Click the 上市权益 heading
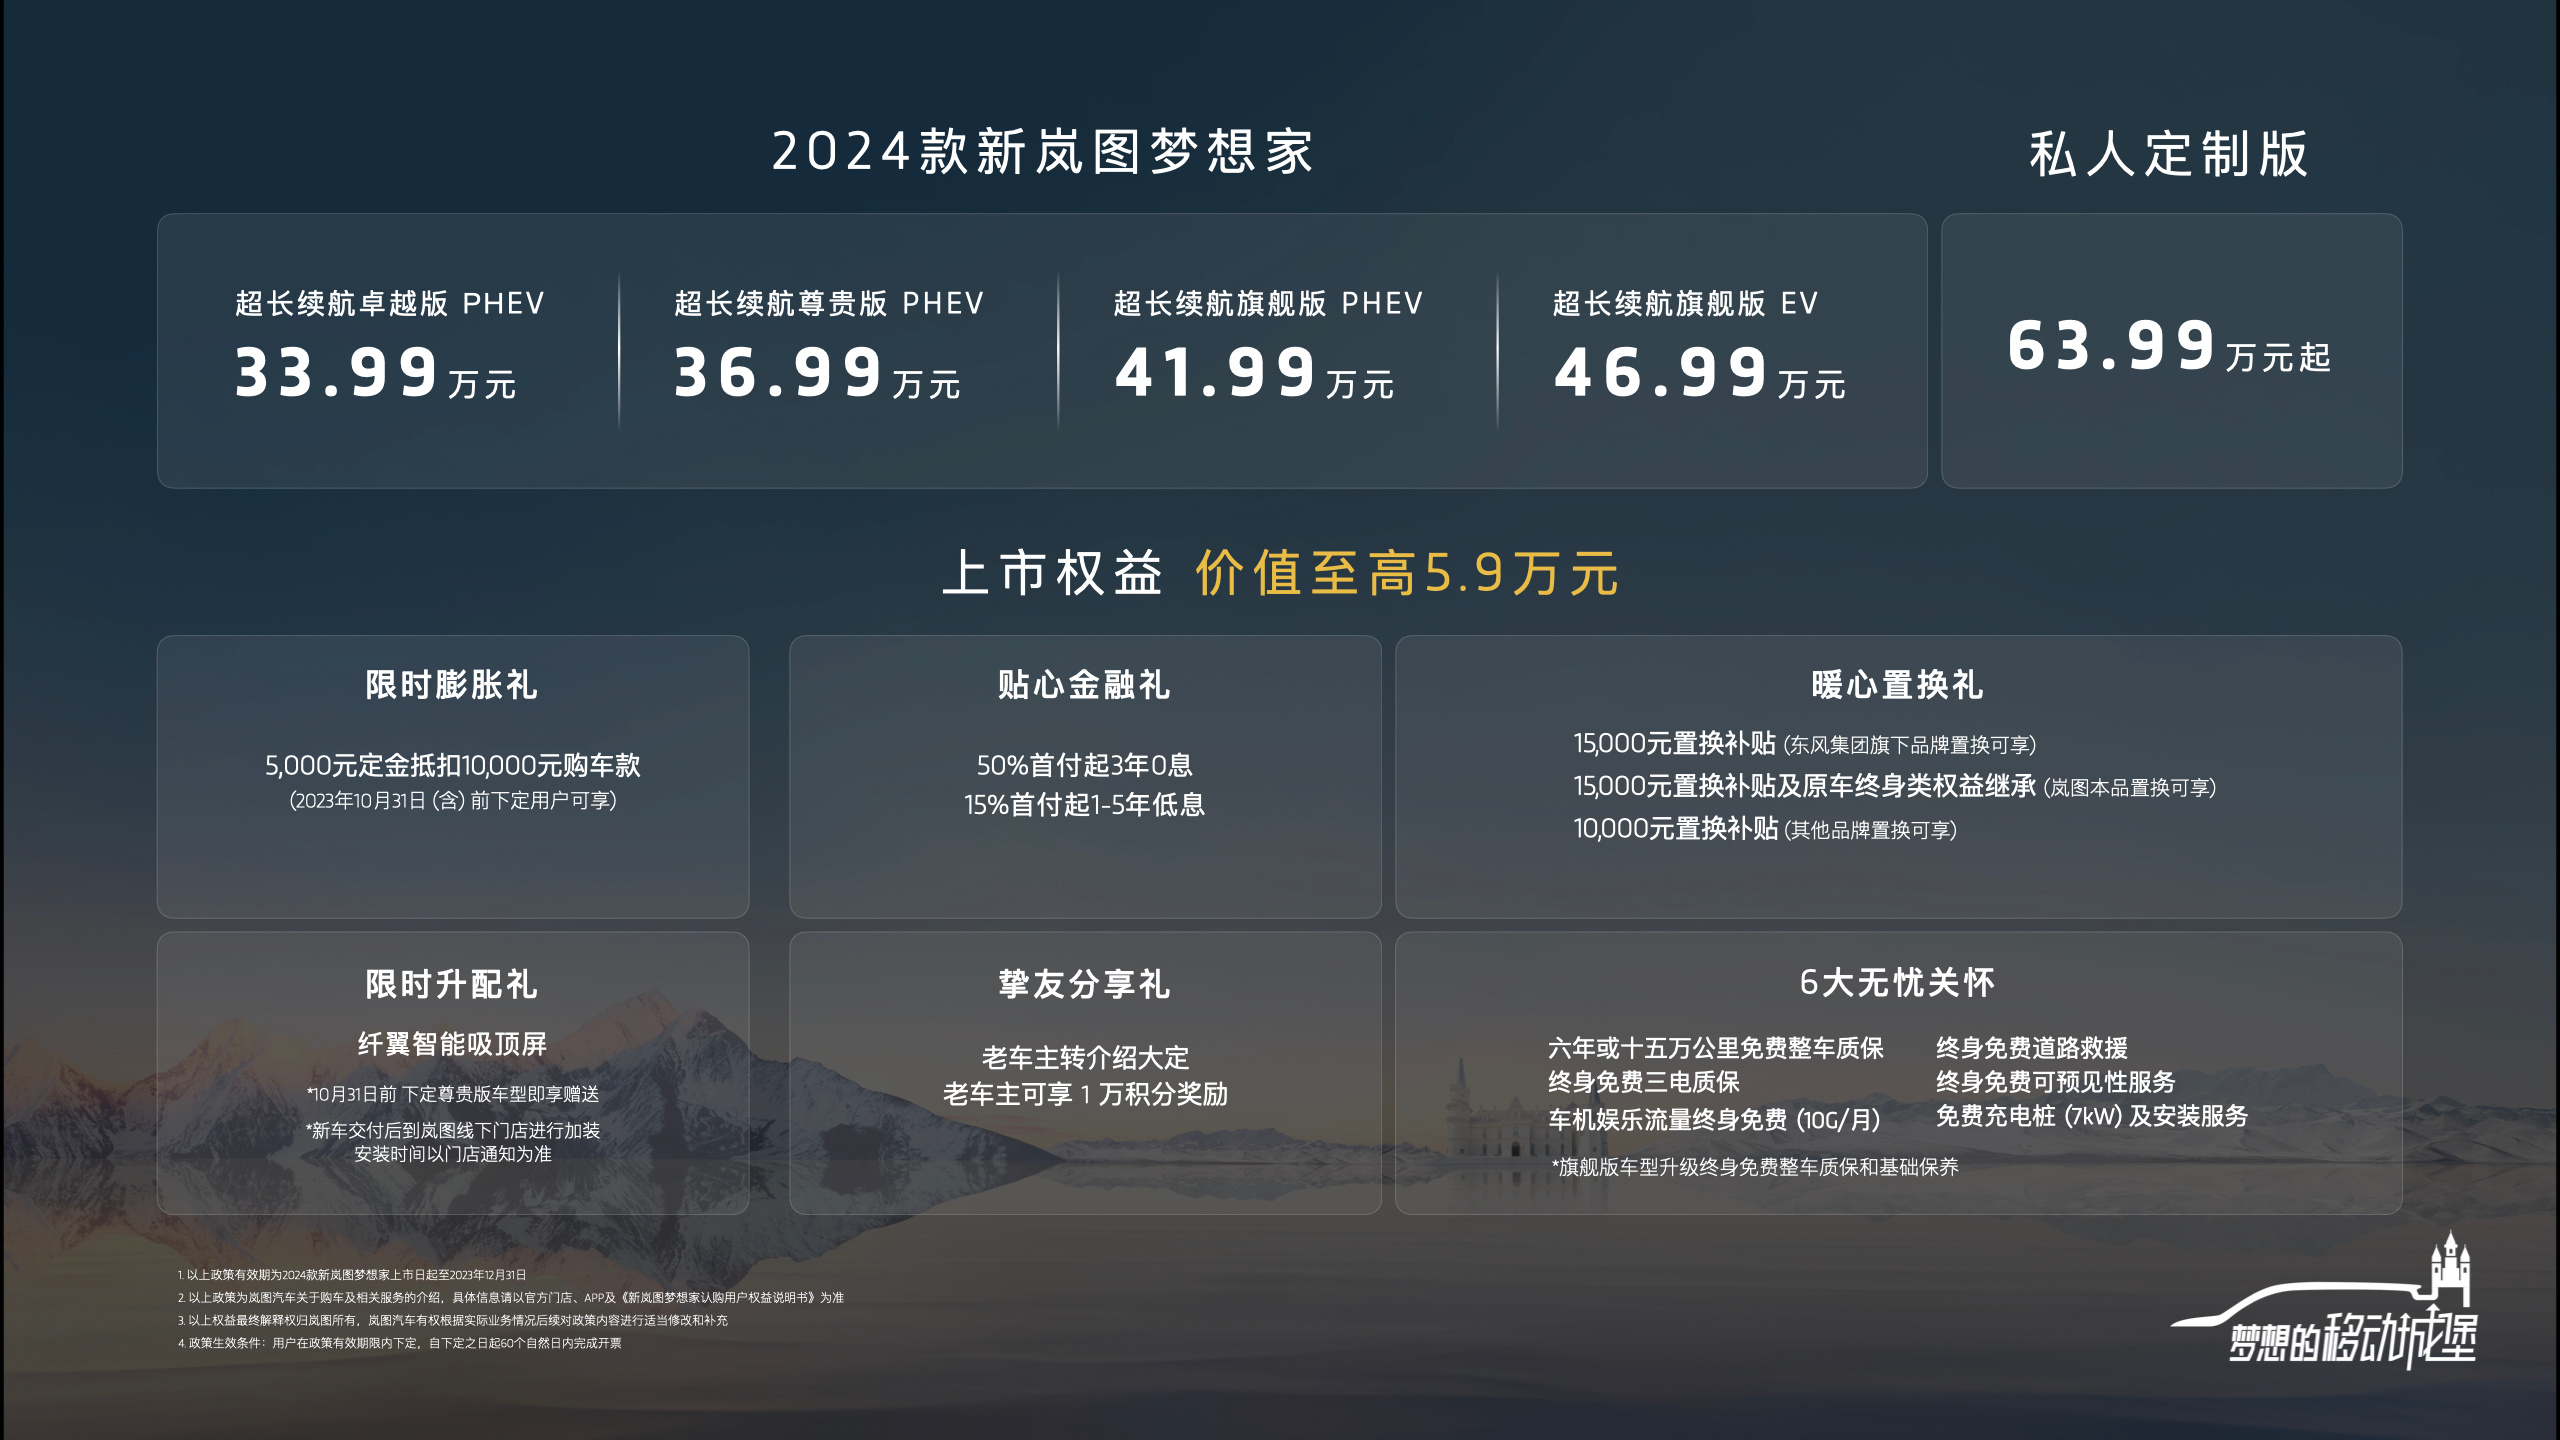The width and height of the screenshot is (2560, 1440). pyautogui.click(x=1053, y=573)
